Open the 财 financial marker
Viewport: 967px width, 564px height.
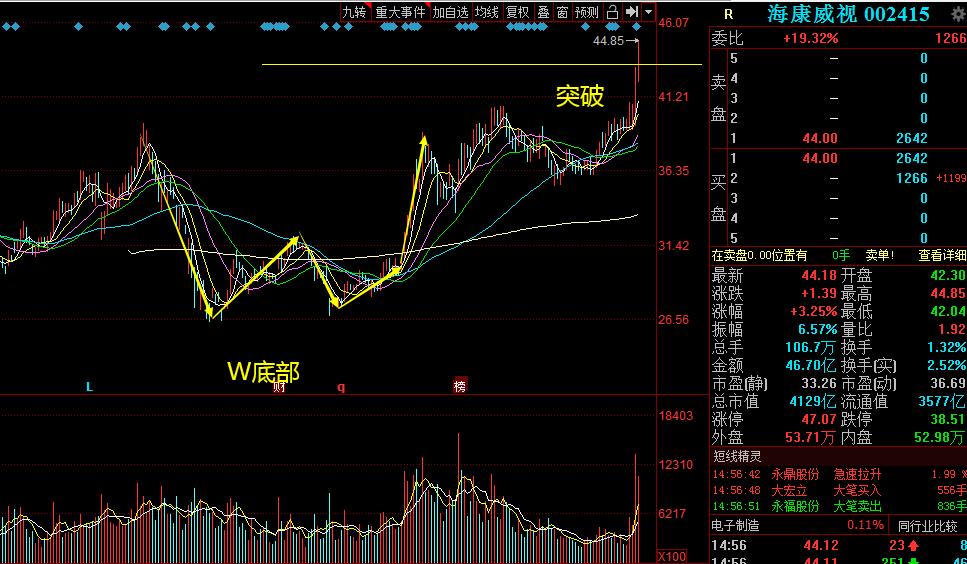click(x=279, y=387)
